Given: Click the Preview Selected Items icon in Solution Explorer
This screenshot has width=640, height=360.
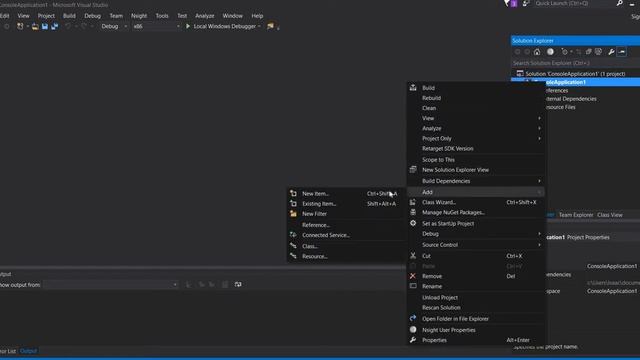Looking at the screenshot, I should (622, 52).
